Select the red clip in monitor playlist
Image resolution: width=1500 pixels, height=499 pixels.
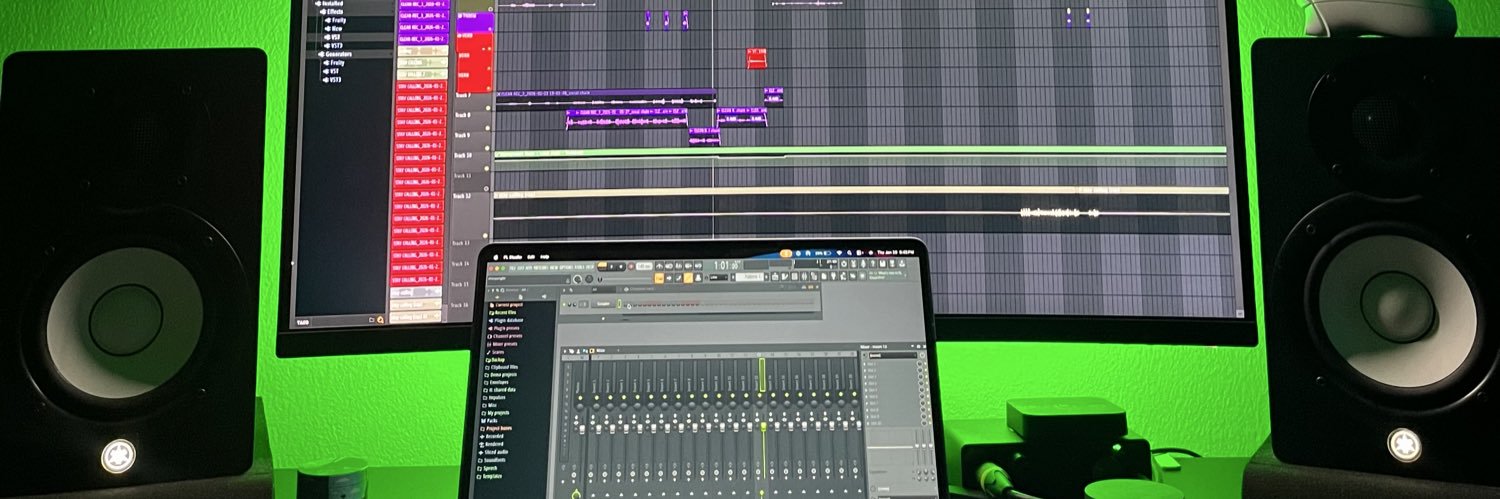(x=757, y=60)
